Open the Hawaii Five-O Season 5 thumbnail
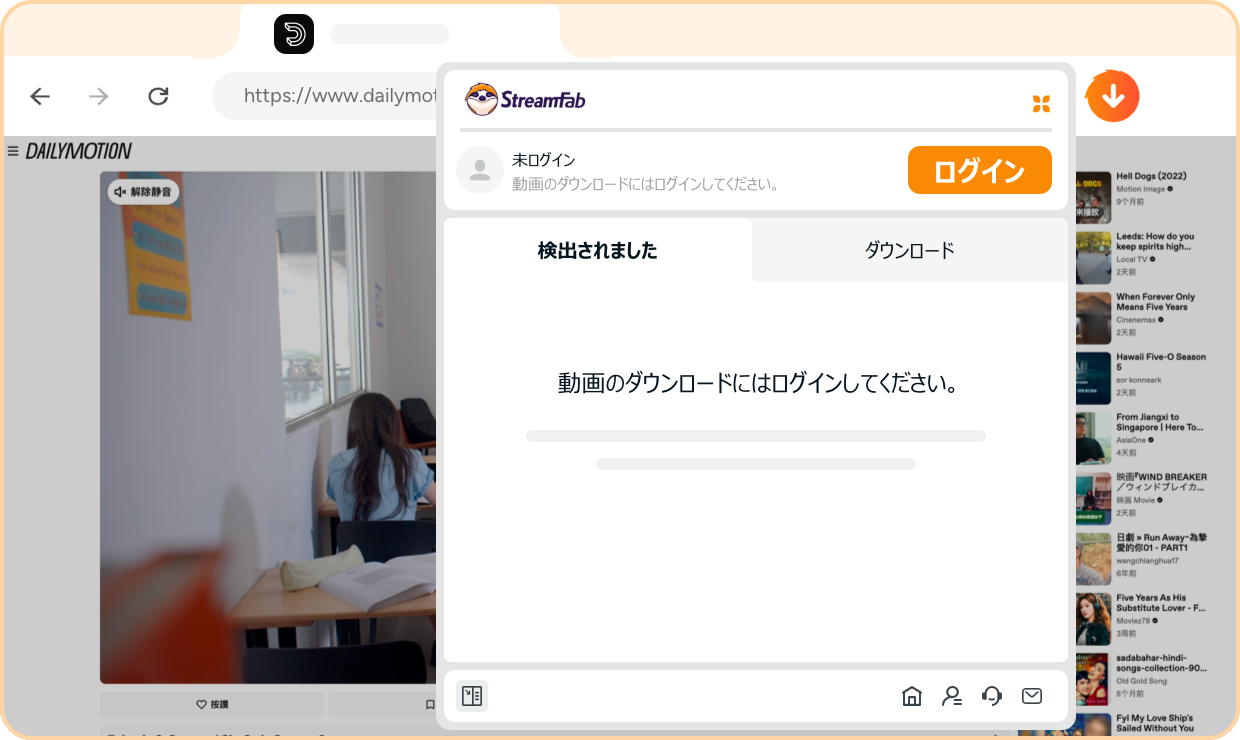The image size is (1240, 740). coord(1095,378)
